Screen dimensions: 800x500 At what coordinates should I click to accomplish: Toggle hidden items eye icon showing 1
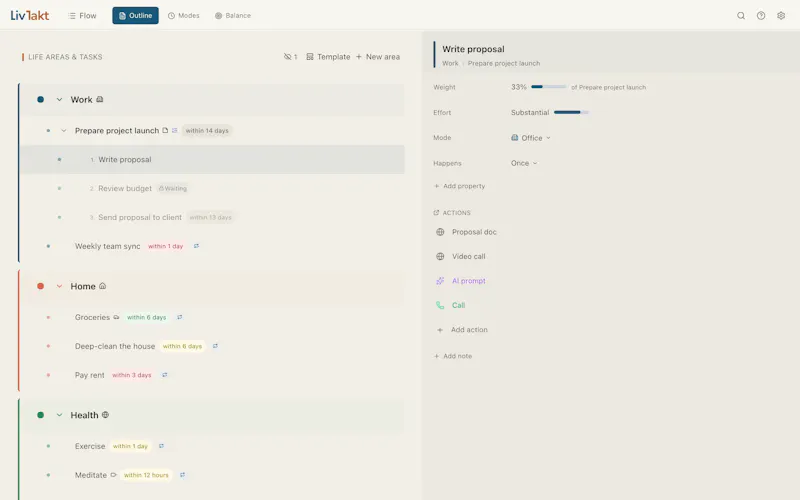point(290,57)
